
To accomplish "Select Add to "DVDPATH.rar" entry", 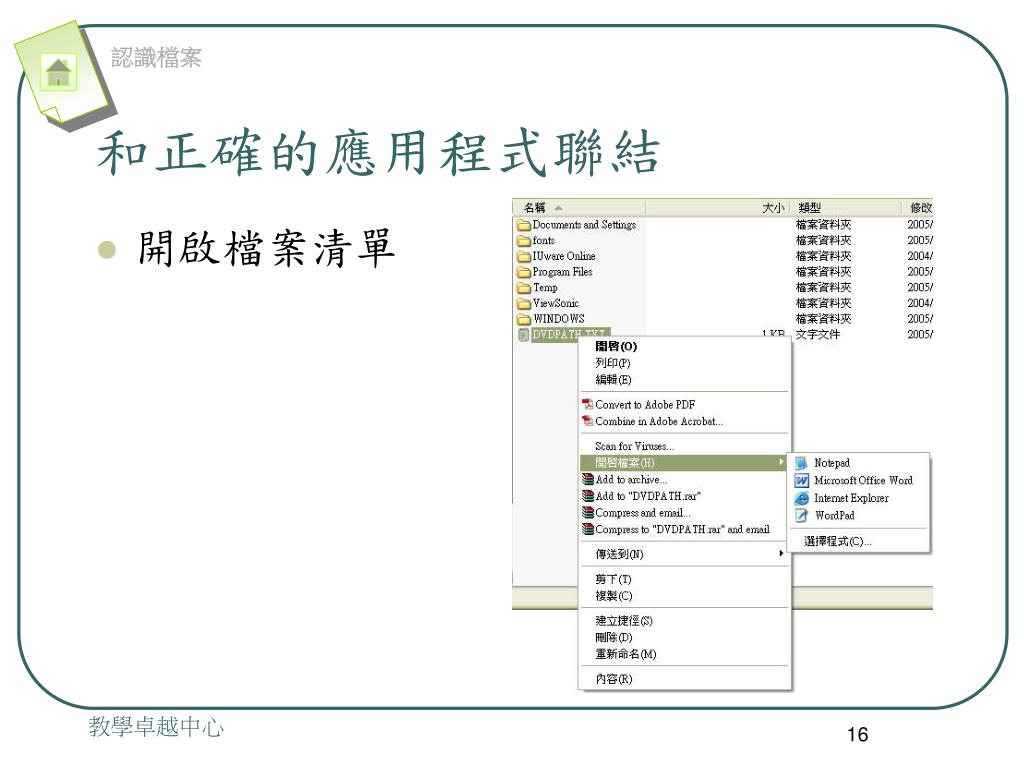I will pos(684,496).
